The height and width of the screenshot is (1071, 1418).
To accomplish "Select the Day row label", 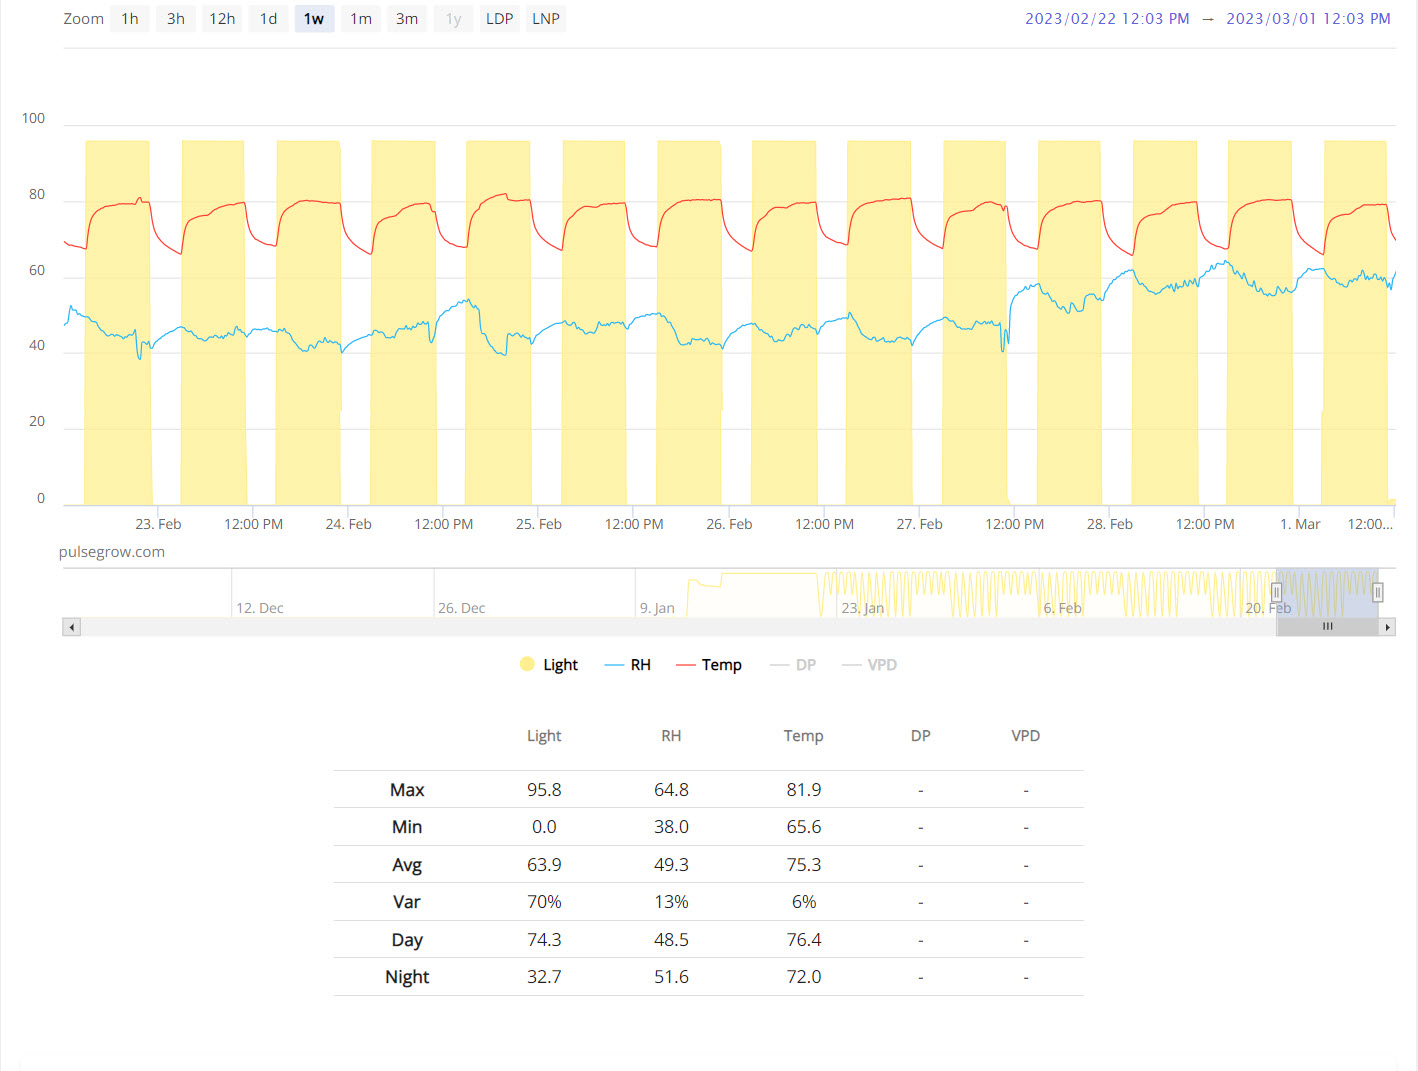I will [407, 940].
